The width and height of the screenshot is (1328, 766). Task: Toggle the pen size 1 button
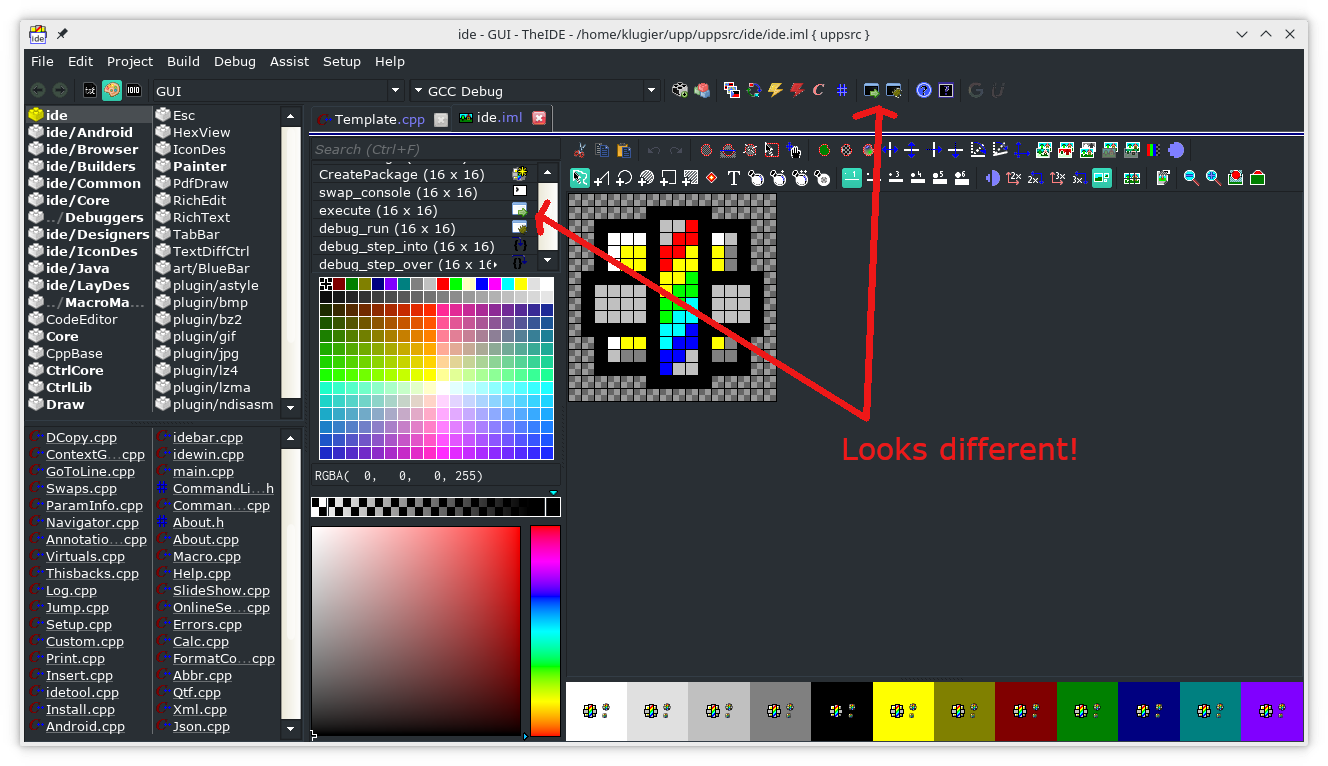coord(851,178)
